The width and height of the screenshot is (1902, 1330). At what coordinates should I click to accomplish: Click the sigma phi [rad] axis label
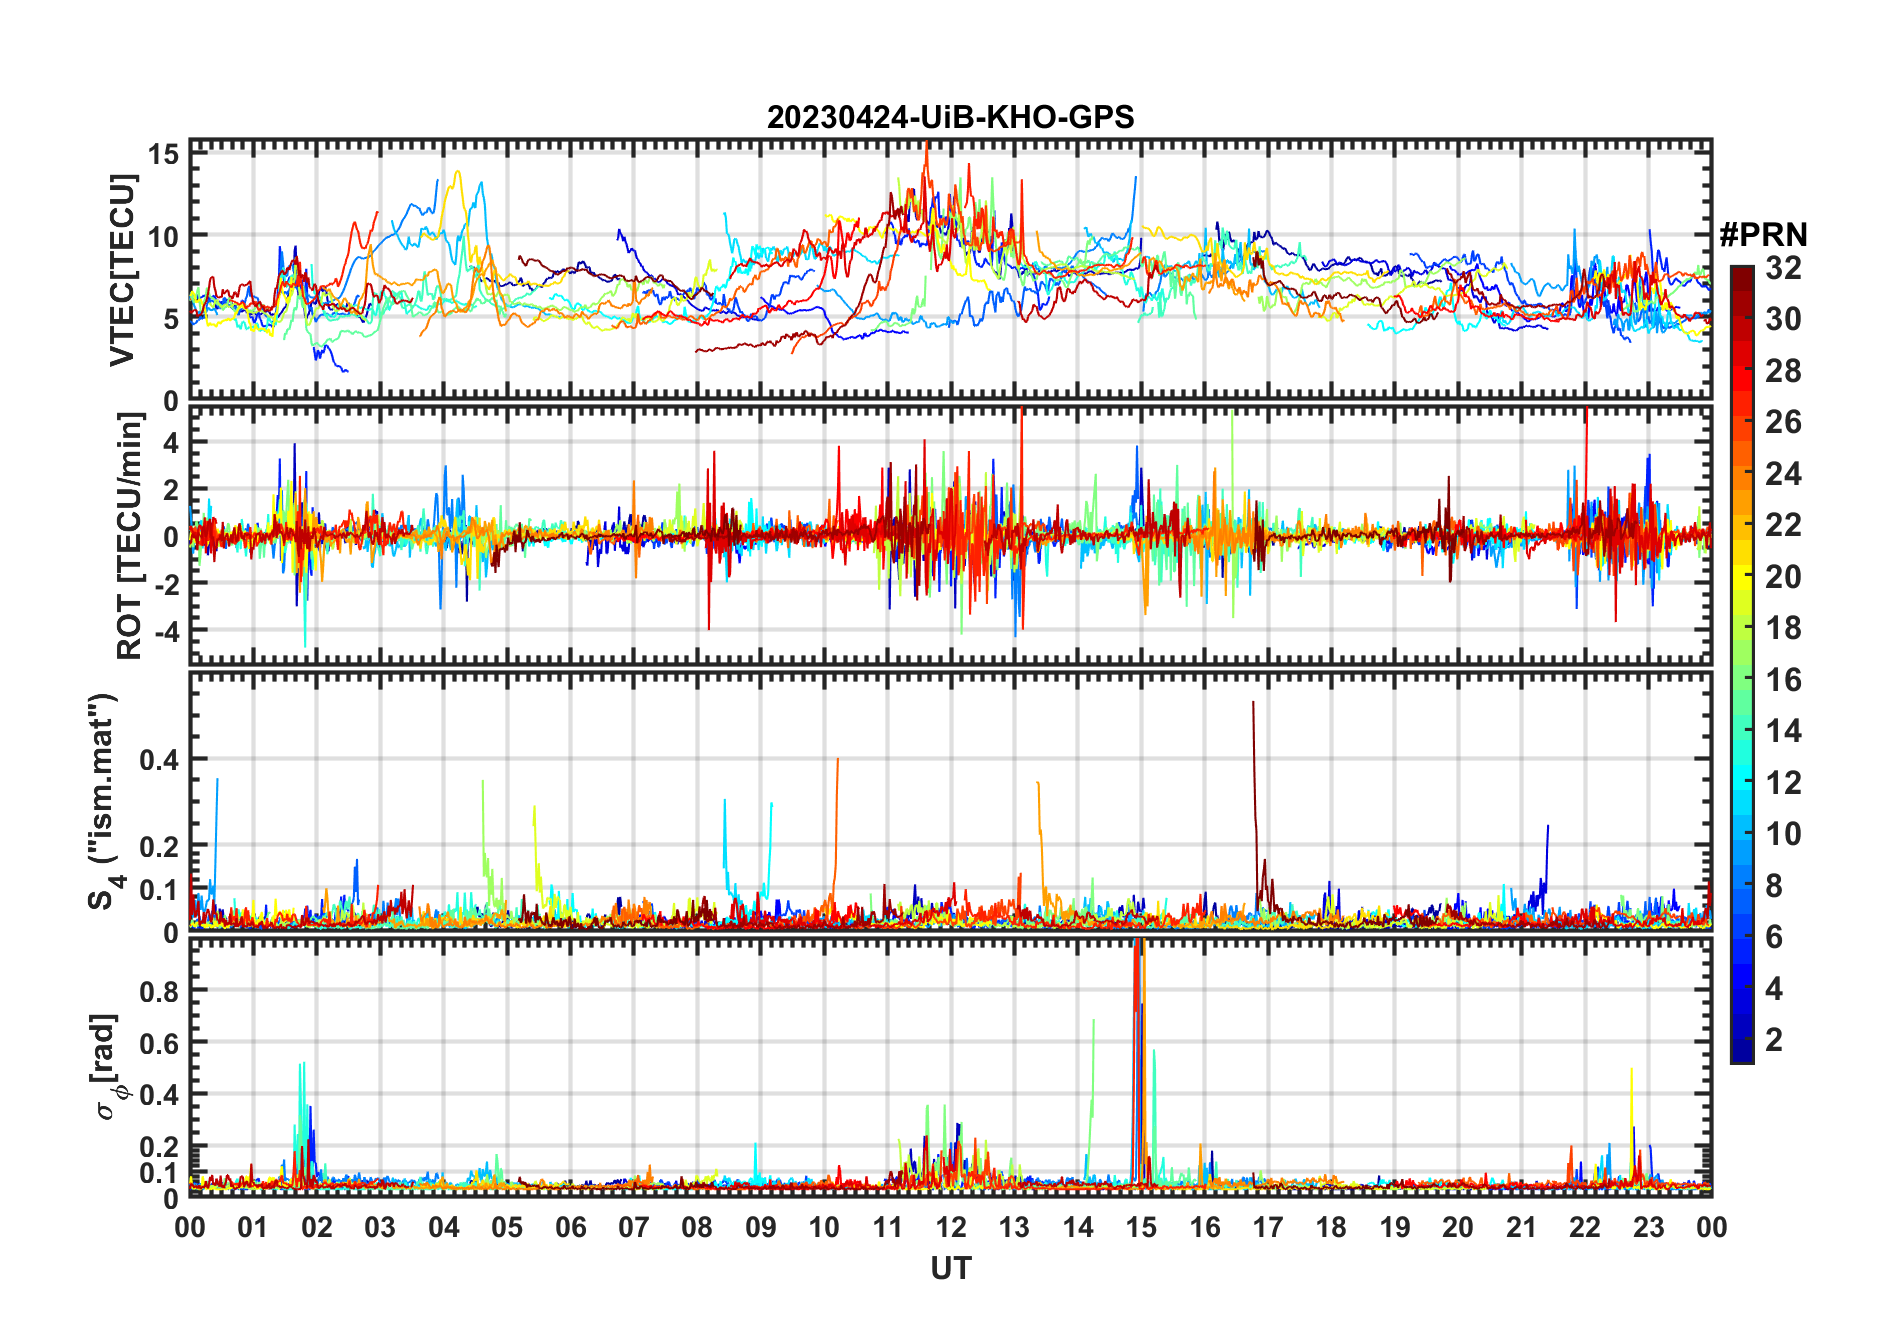tap(106, 1066)
